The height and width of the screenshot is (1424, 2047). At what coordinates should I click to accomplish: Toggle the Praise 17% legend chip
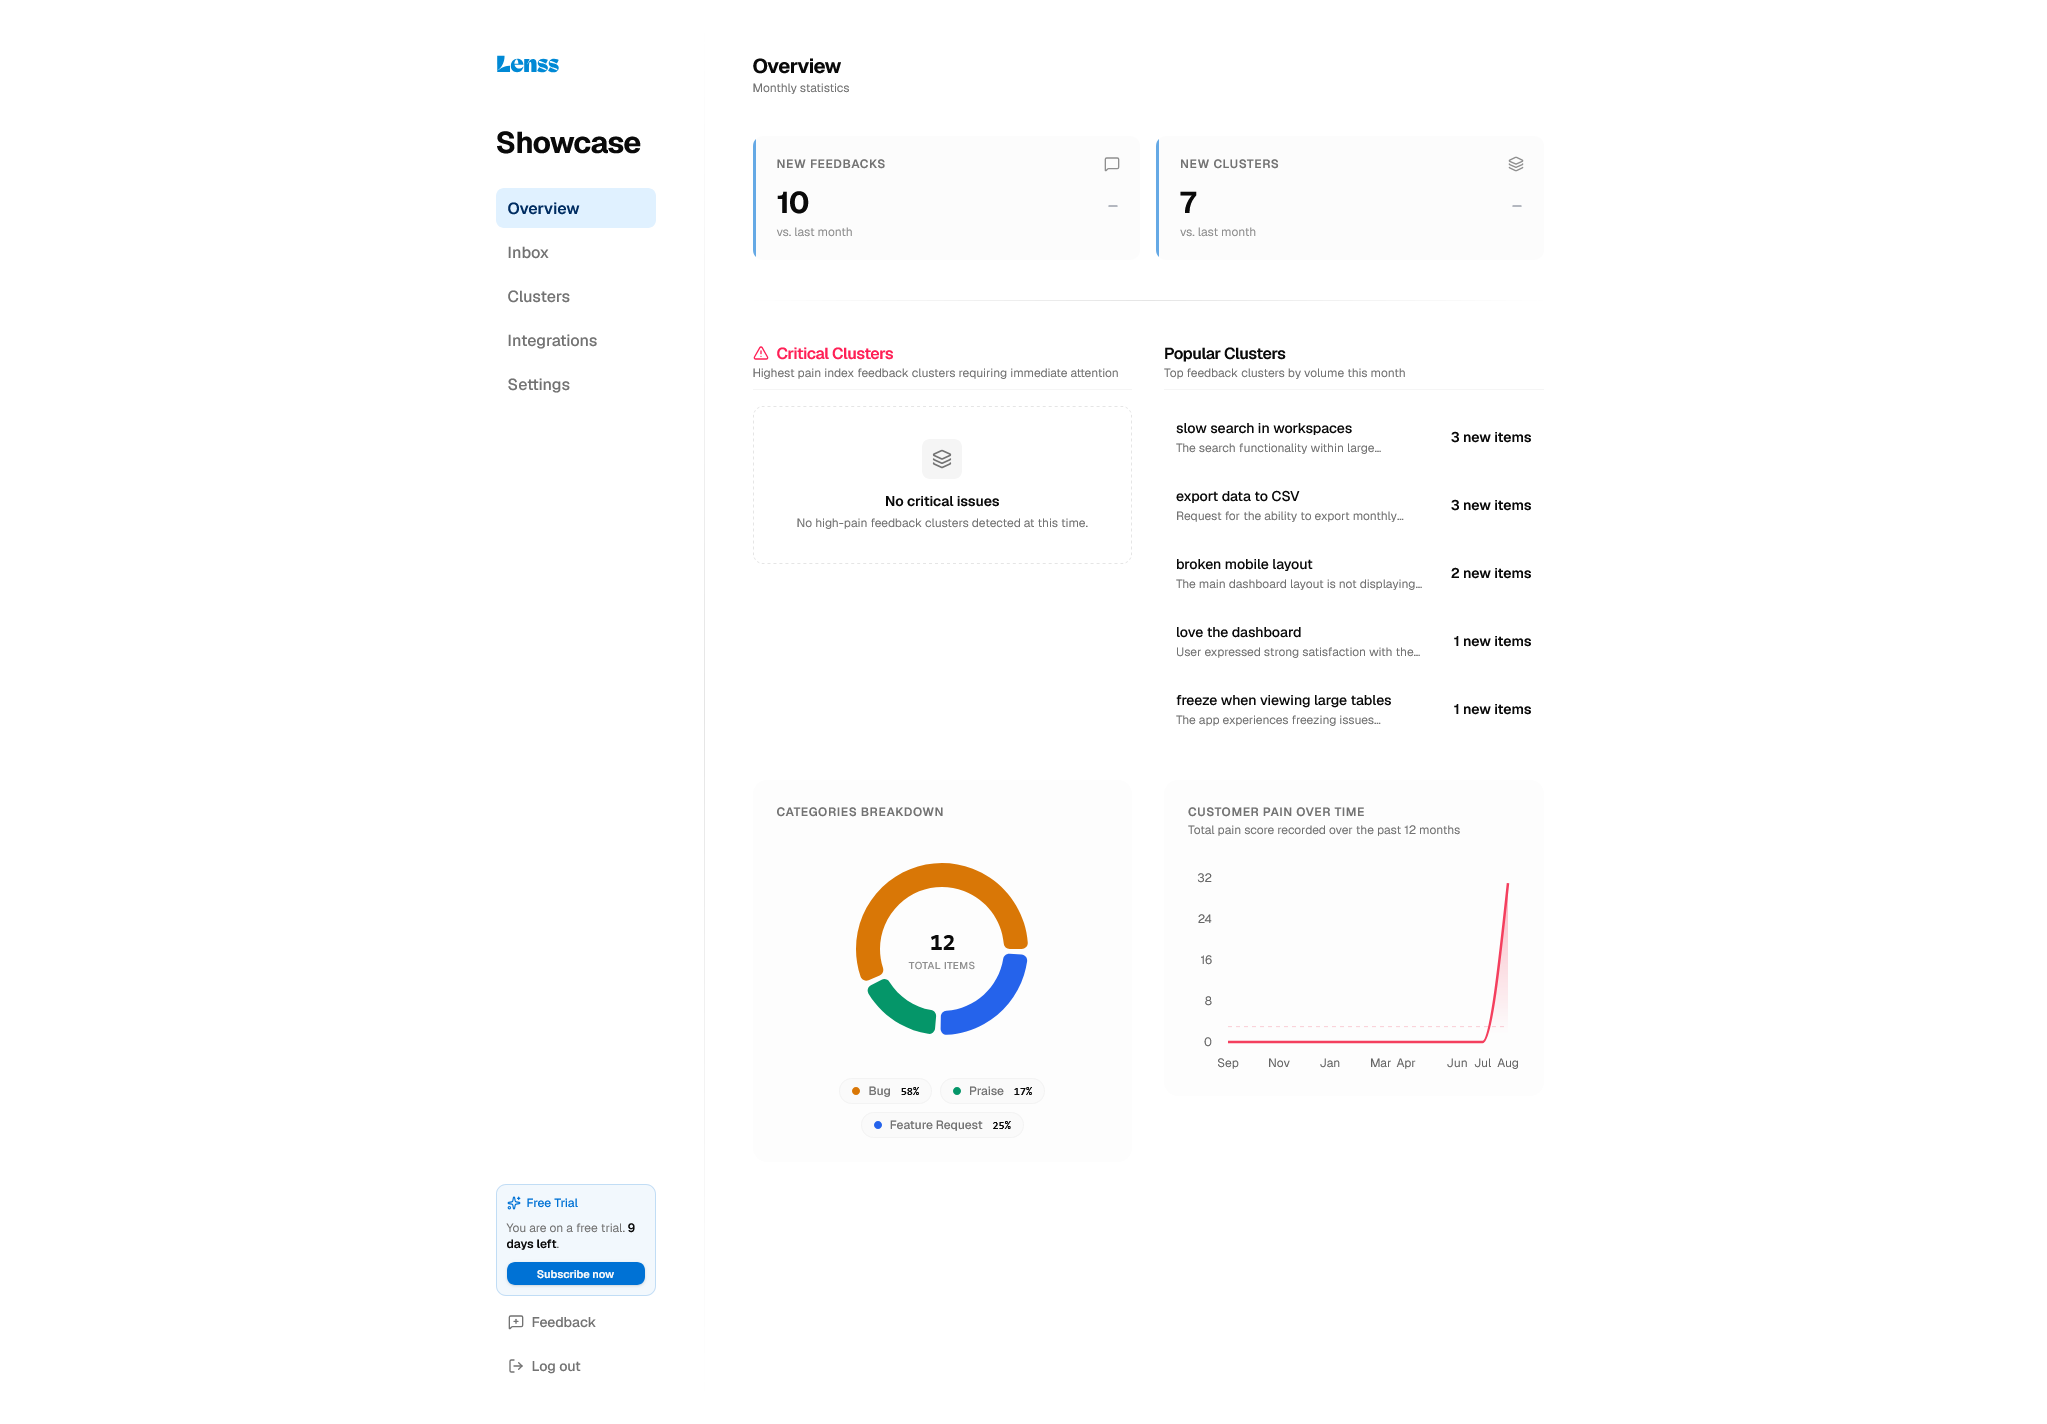(x=992, y=1091)
